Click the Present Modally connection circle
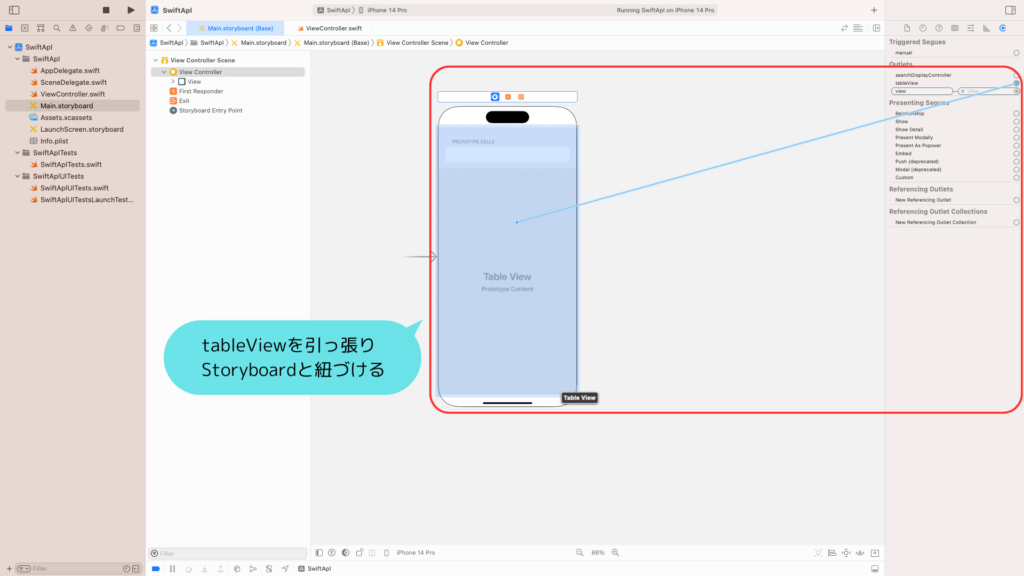 [x=1016, y=138]
